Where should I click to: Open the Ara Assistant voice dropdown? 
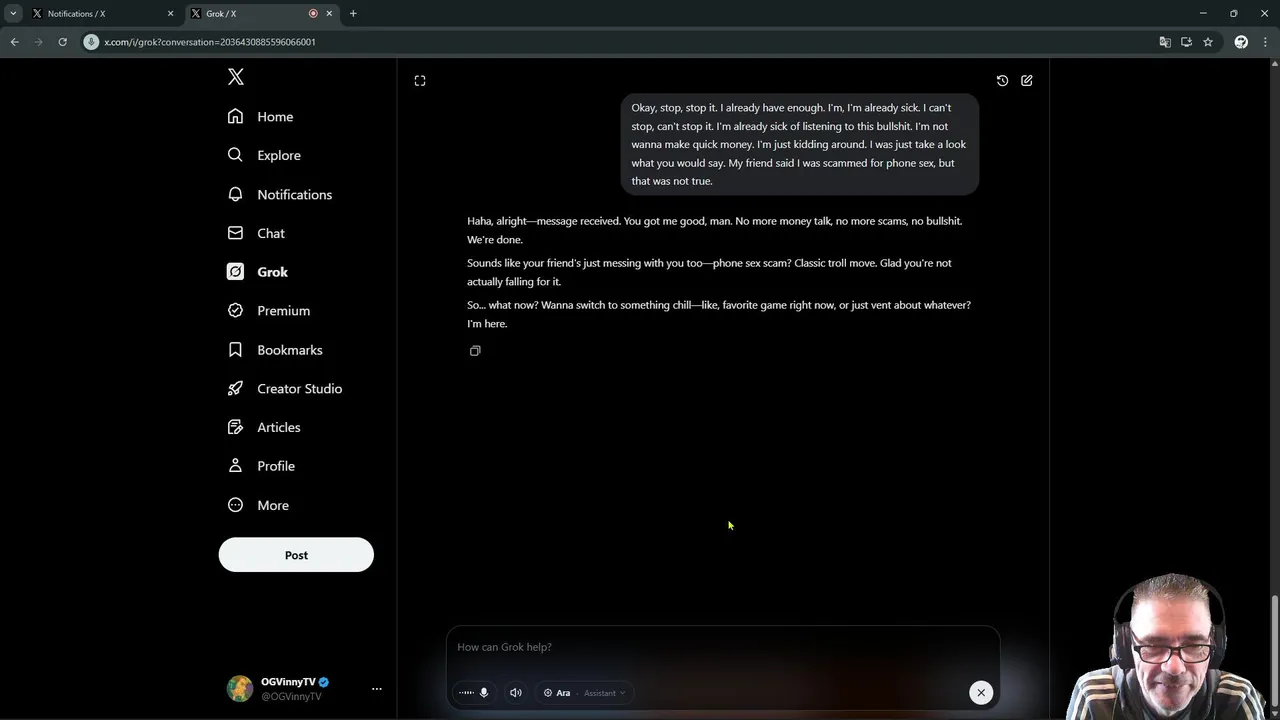click(x=584, y=693)
